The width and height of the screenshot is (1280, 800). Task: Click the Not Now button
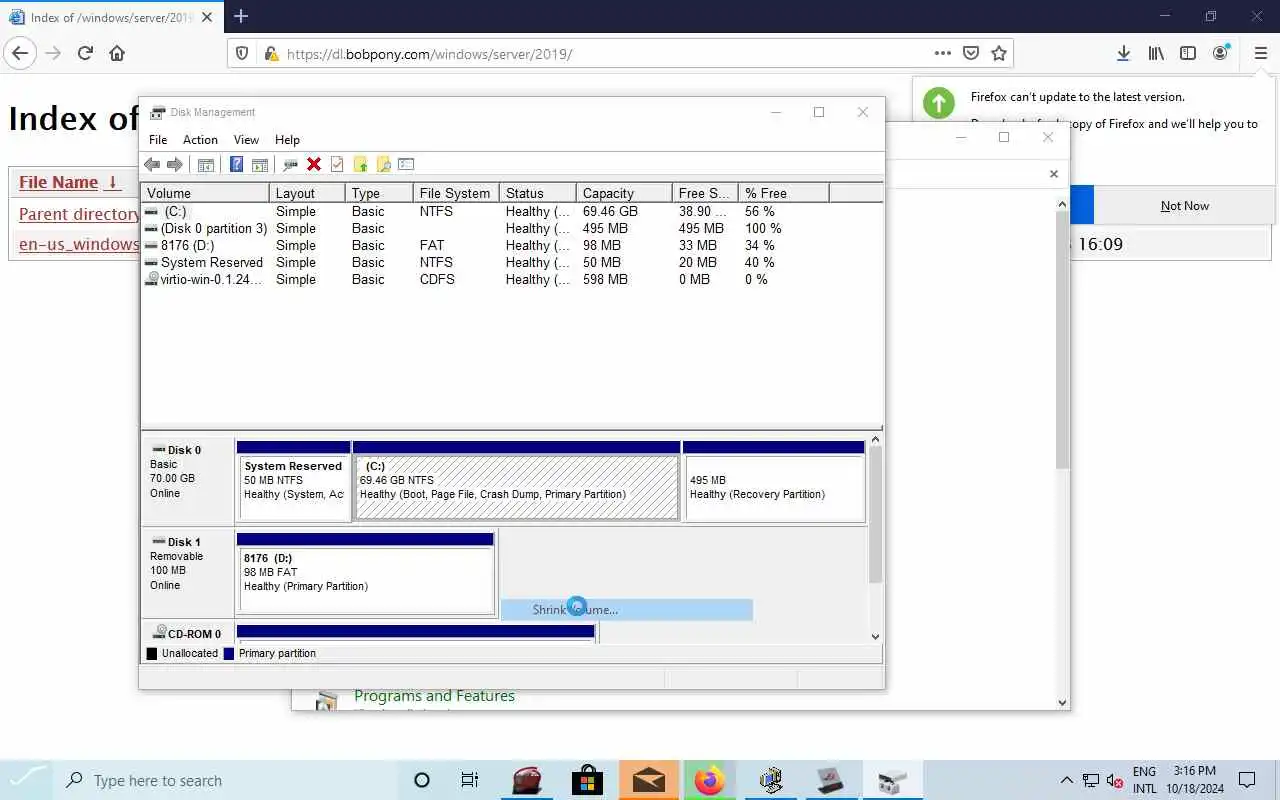1184,206
